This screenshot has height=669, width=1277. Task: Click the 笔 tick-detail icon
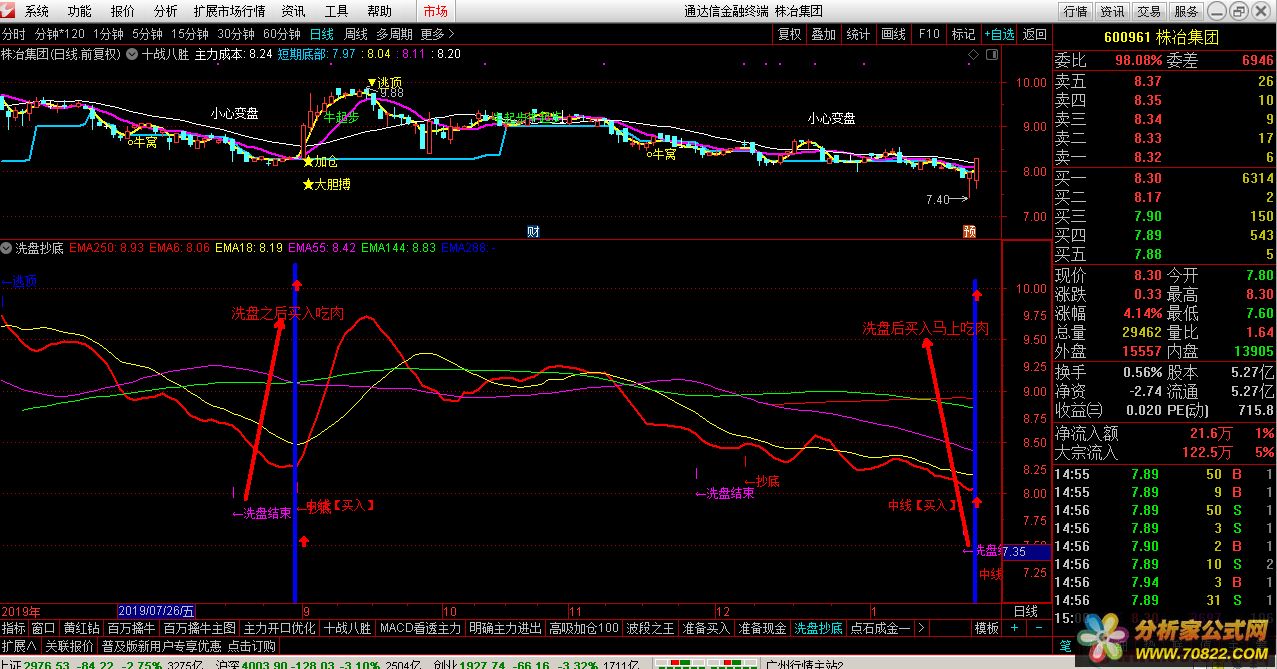pyautogui.click(x=1064, y=646)
